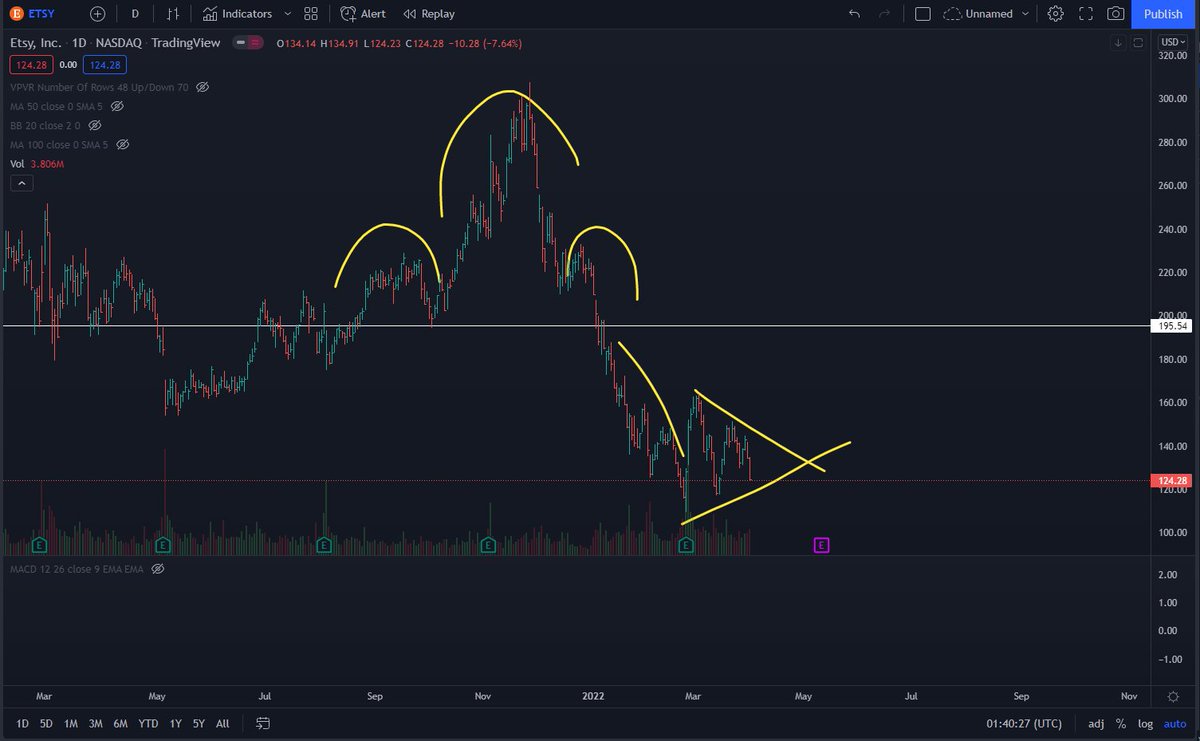Open the time axis settings gear icon
The image size is (1200, 741).
click(1173, 696)
